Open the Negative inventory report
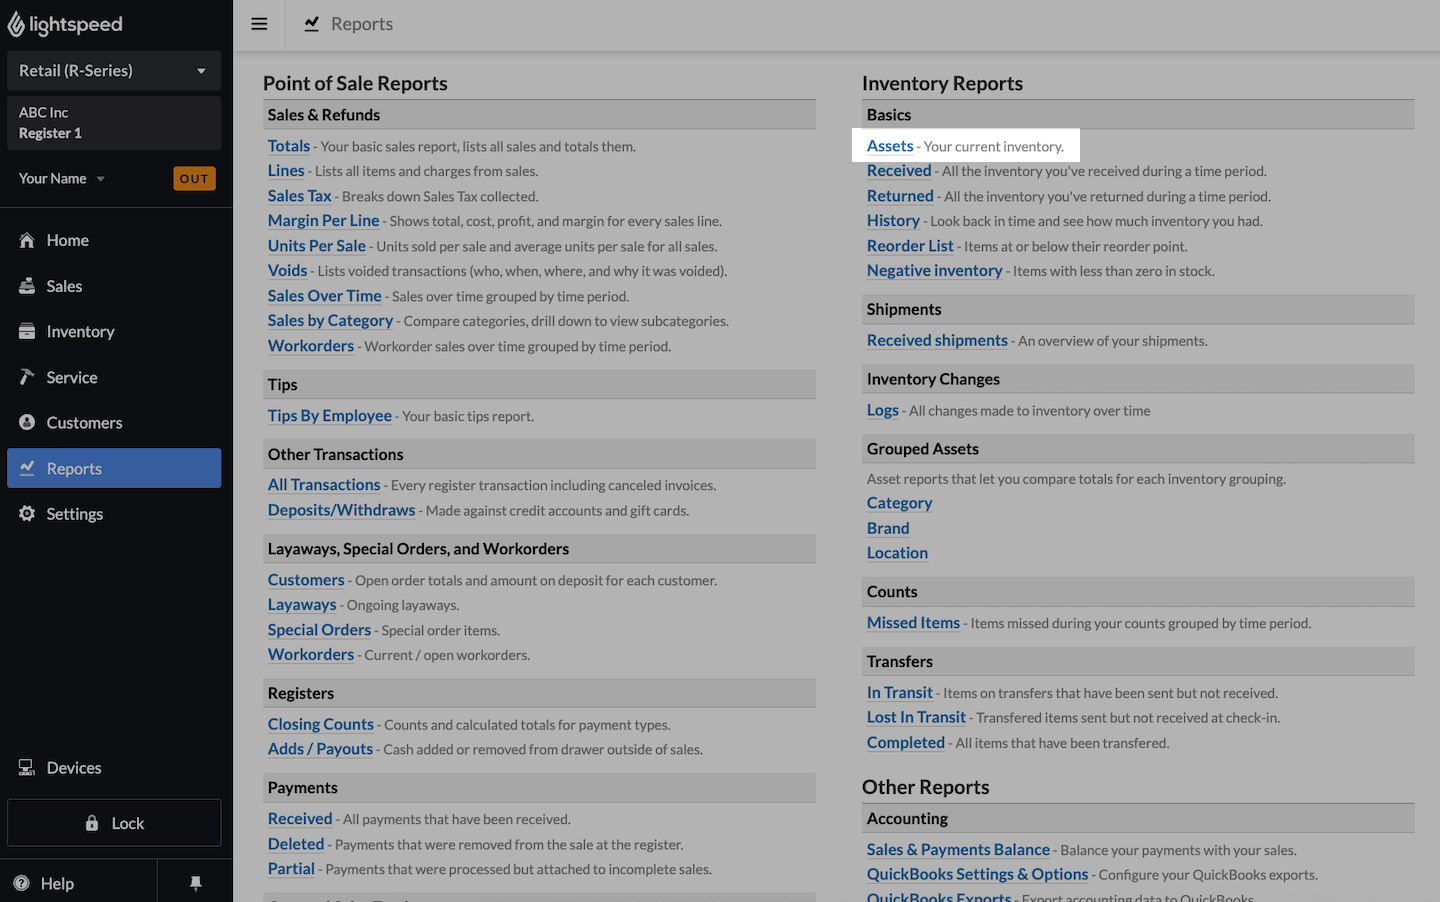This screenshot has width=1440, height=902. [934, 271]
